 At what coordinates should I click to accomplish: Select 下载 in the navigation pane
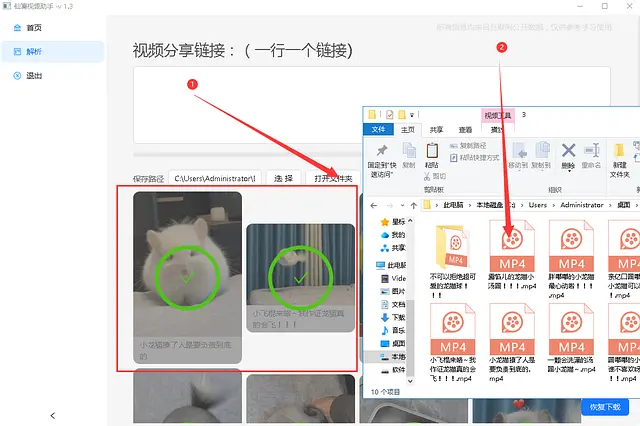393,317
